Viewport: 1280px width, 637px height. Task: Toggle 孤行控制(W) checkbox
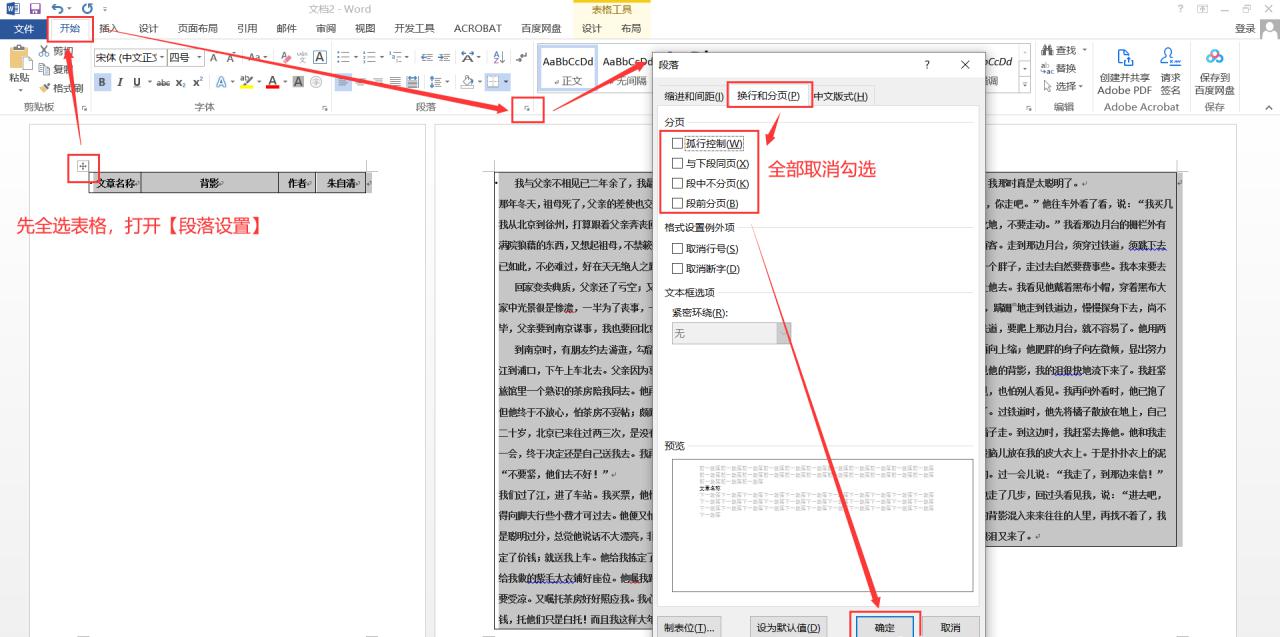click(x=677, y=144)
